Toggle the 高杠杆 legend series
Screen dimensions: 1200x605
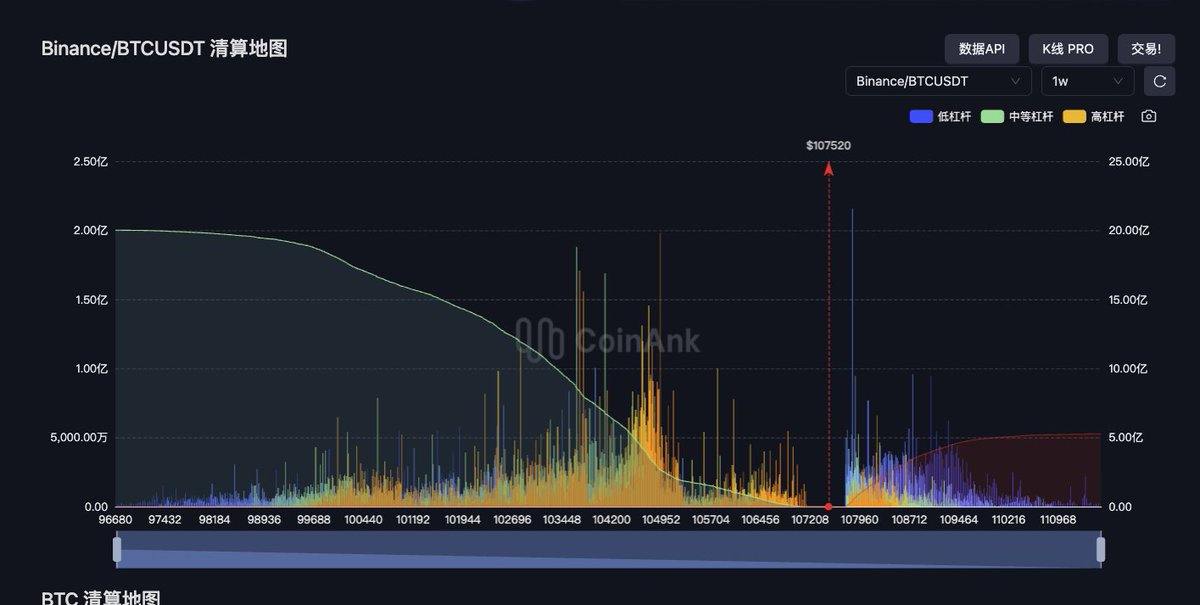[x=1093, y=116]
